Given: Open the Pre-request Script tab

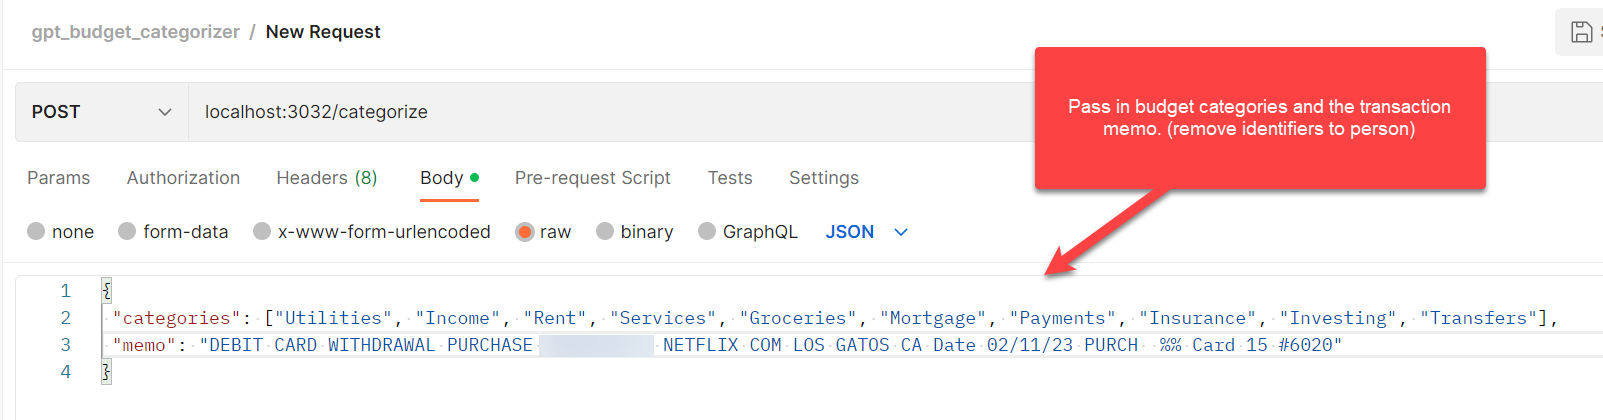Looking at the screenshot, I should (592, 178).
